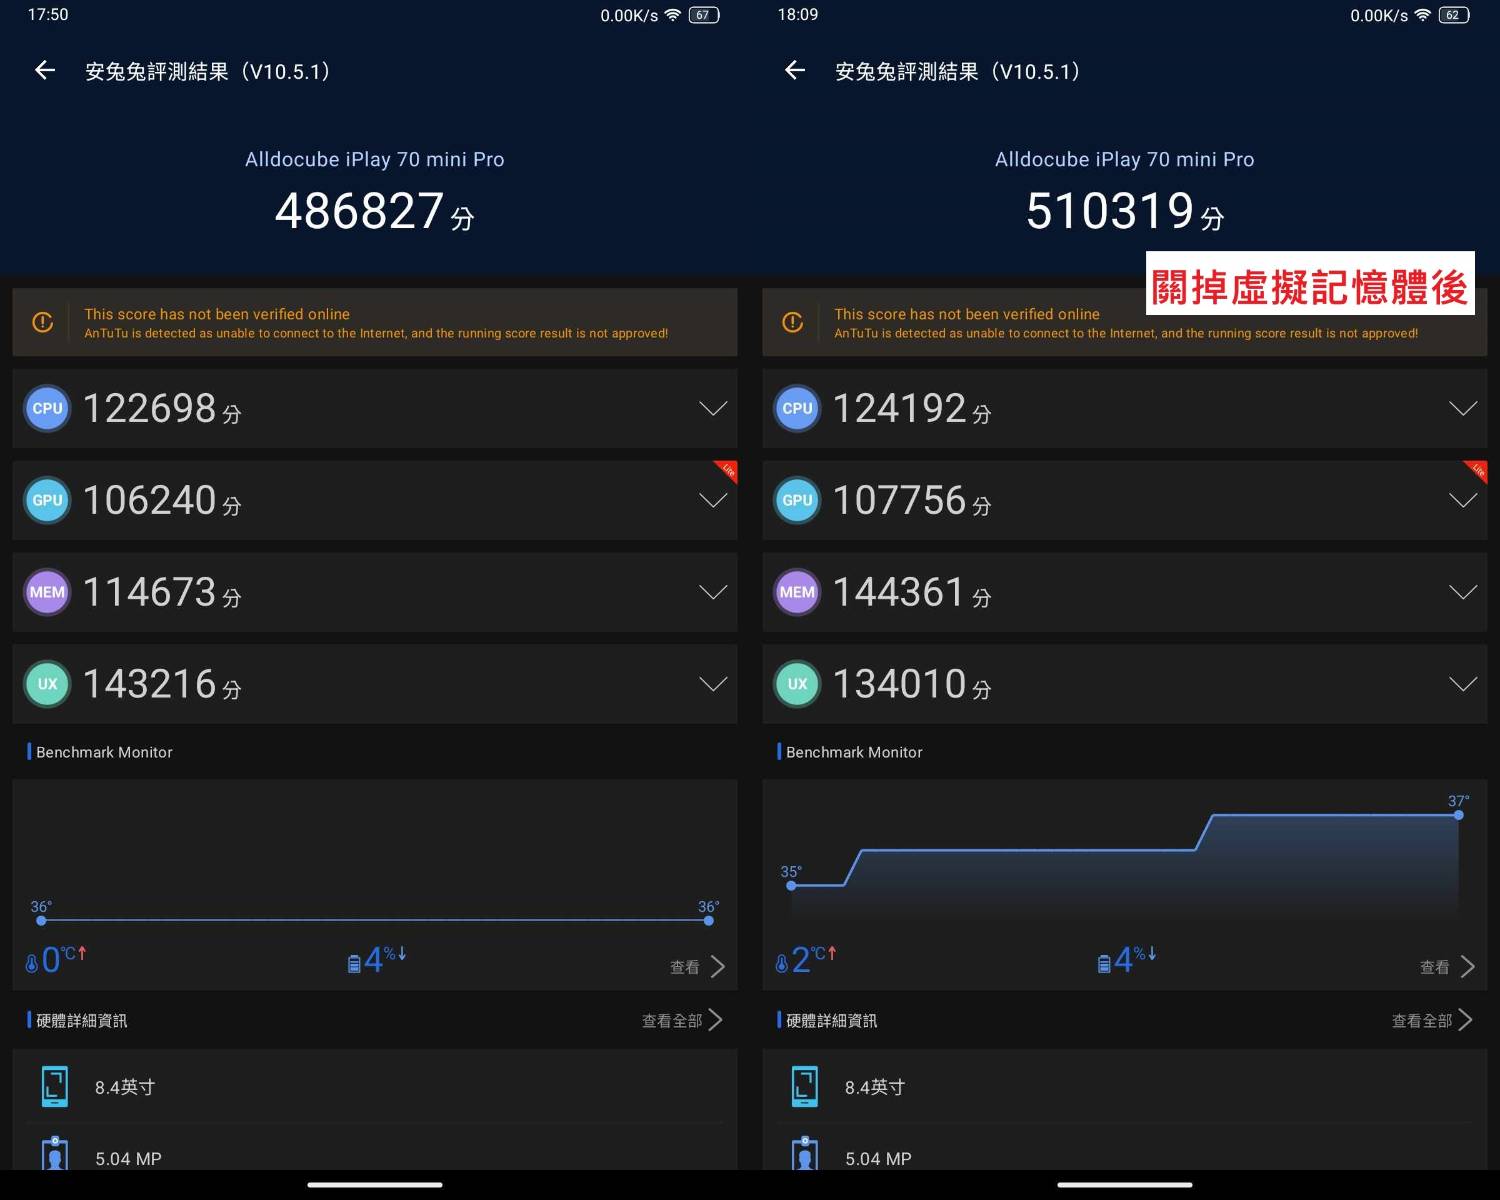The height and width of the screenshot is (1200, 1500).
Task: Click right 硬體詳細資訊 heading
Action: point(832,1020)
